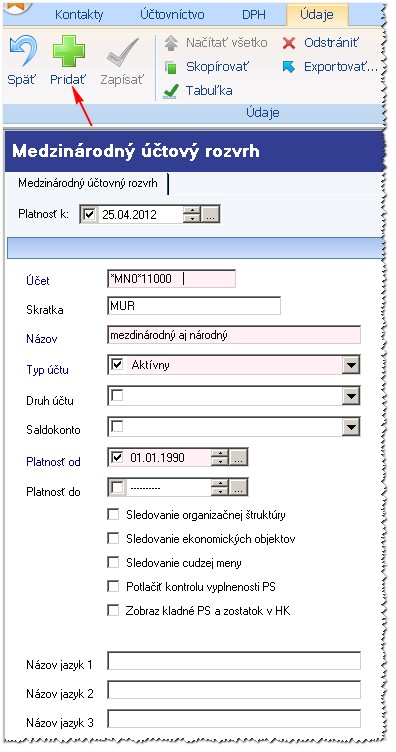Image resolution: width=396 pixels, height=752 pixels.
Task: Click Načítať všetko in the ribbon
Action: pyautogui.click(x=216, y=43)
